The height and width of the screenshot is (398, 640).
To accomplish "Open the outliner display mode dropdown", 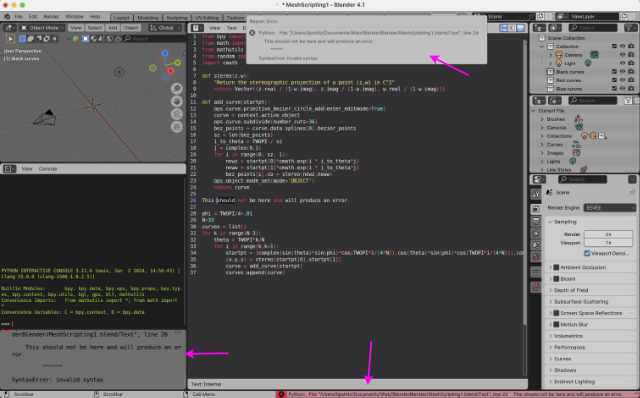I will point(554,28).
